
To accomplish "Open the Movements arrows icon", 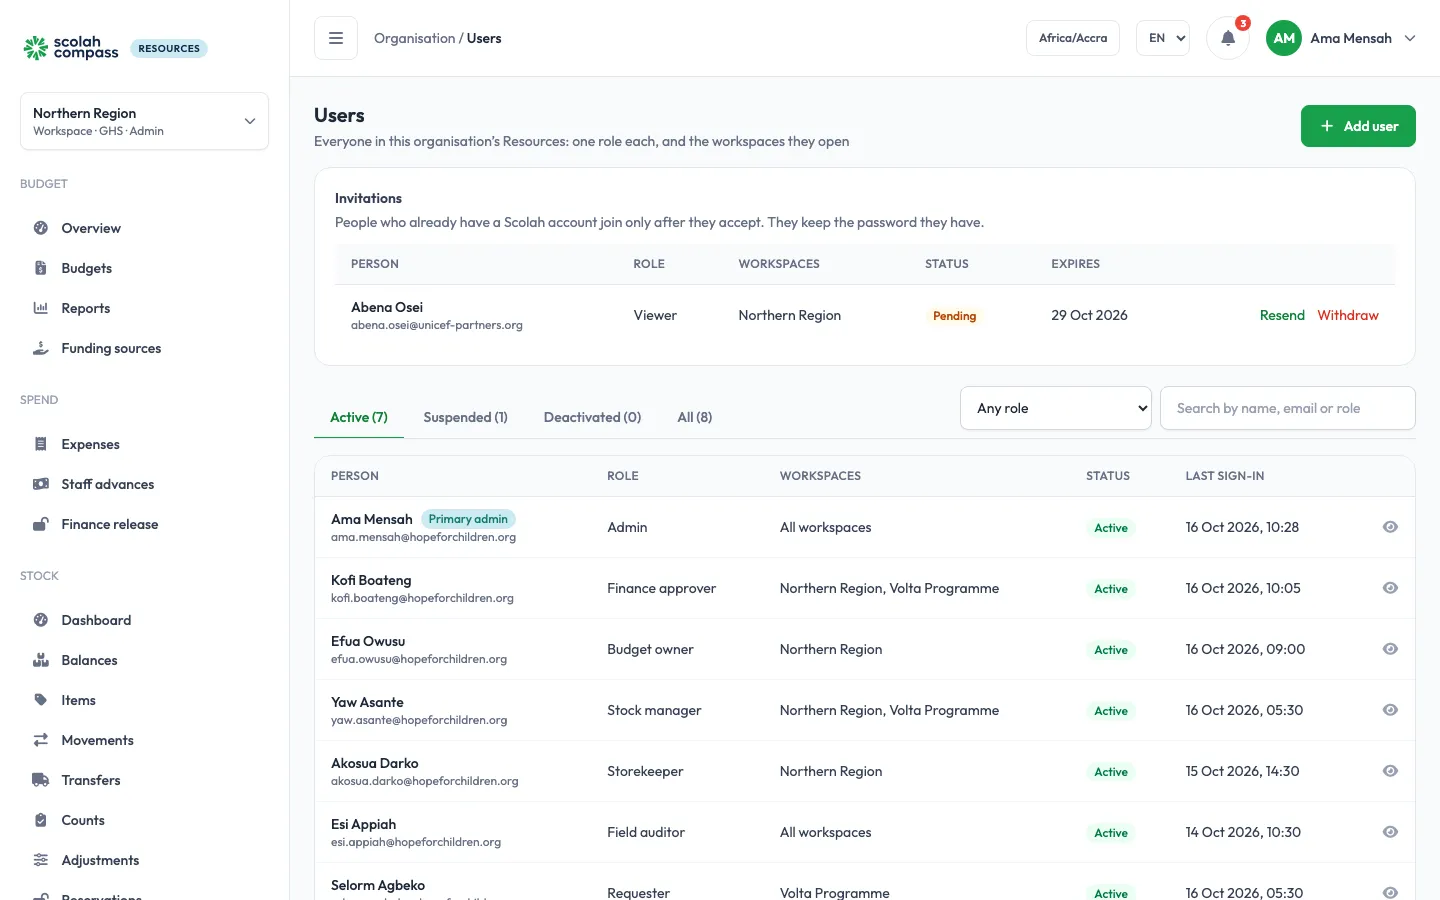I will point(41,740).
